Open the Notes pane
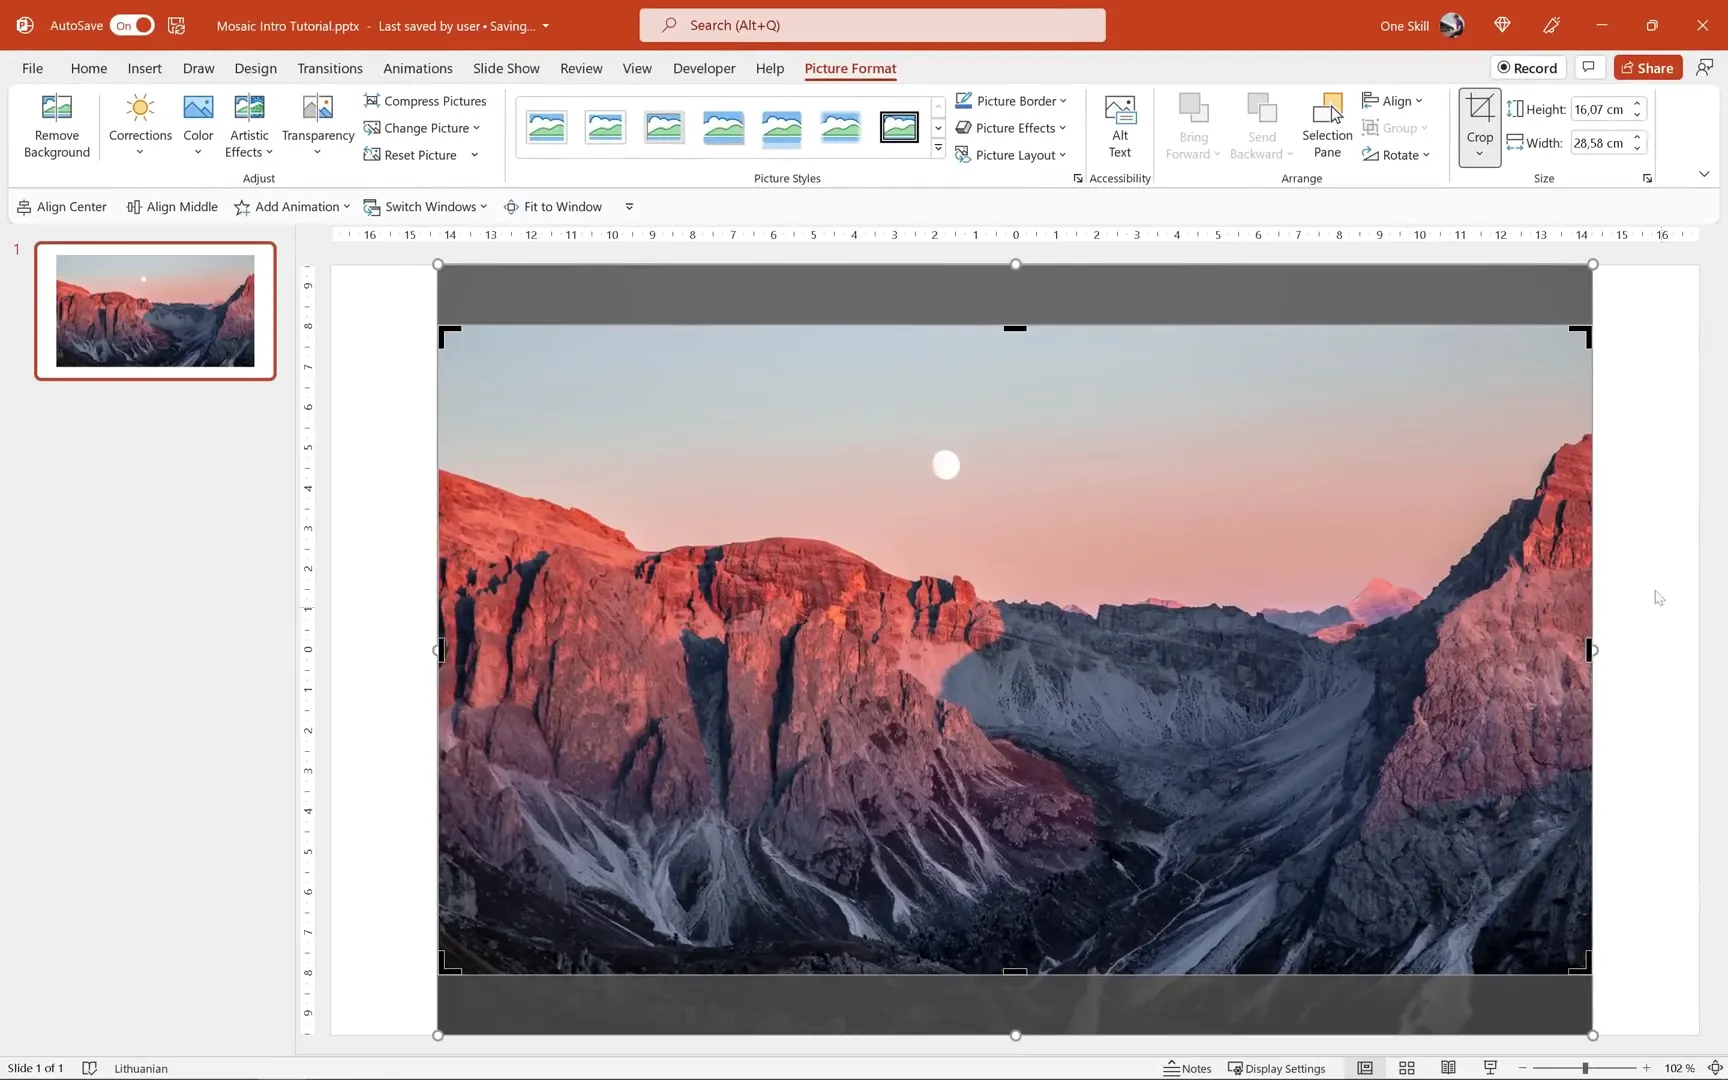Screen dimensions: 1728x1080 tap(1187, 1068)
